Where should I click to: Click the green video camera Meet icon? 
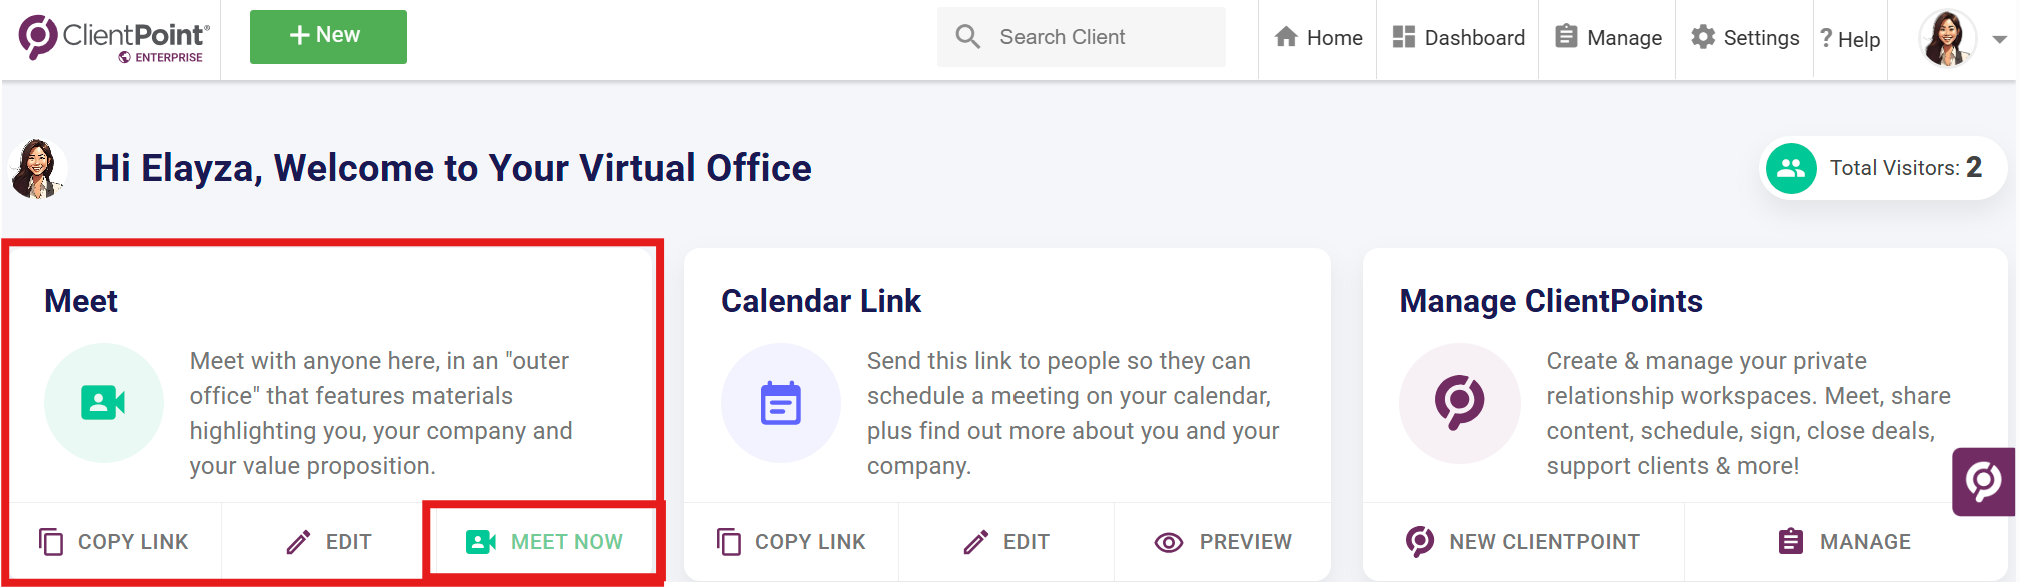[103, 403]
